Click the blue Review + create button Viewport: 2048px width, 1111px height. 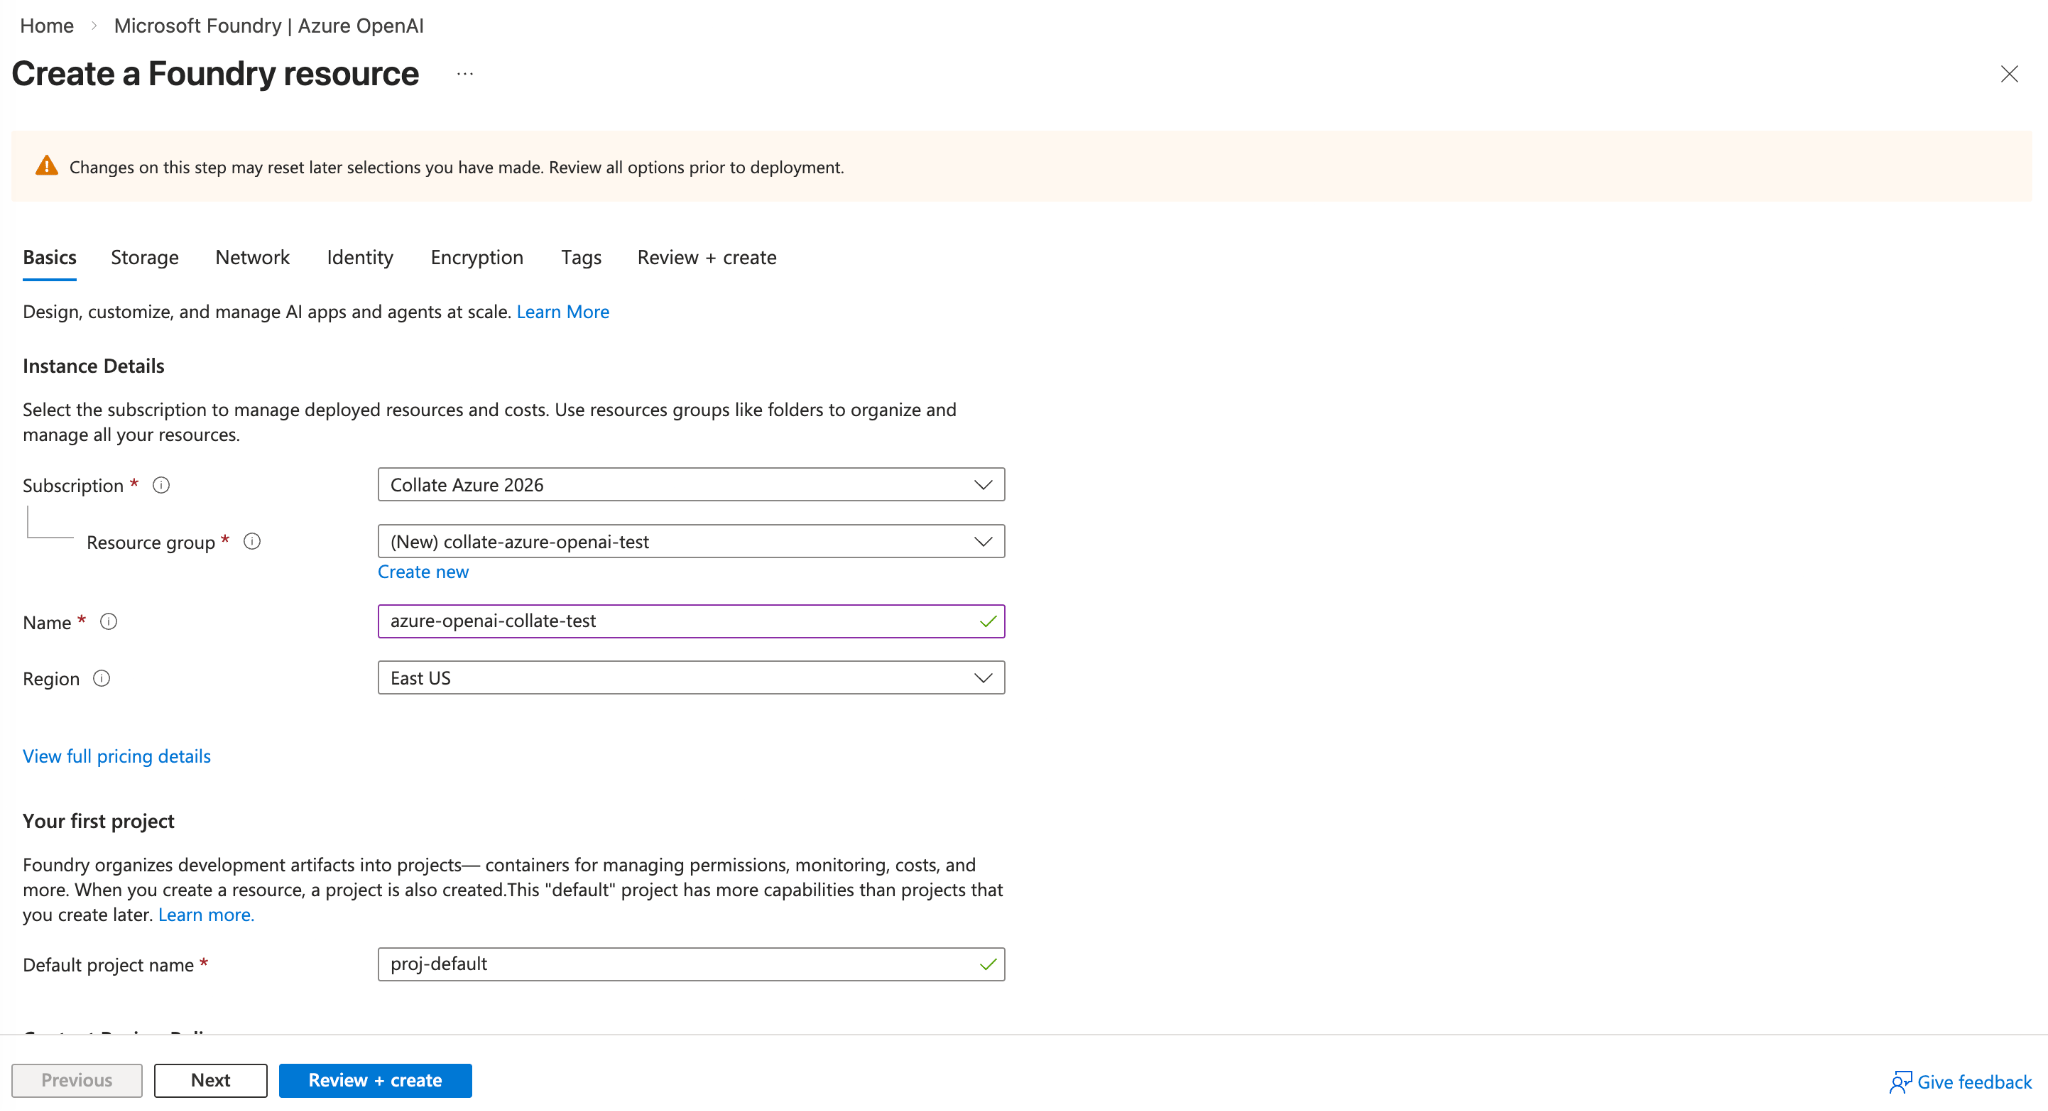(375, 1080)
